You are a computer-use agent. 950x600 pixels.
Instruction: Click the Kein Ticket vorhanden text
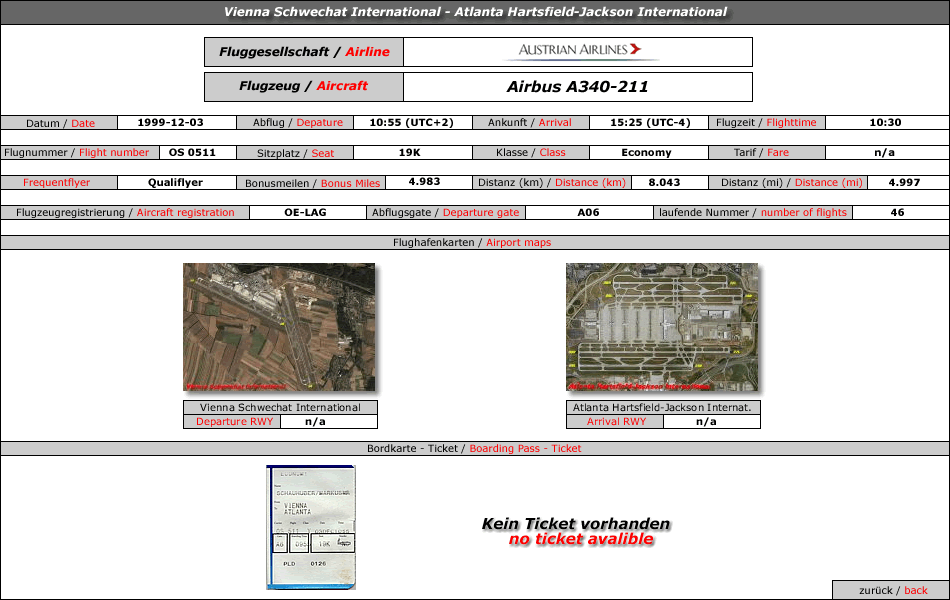(x=576, y=524)
